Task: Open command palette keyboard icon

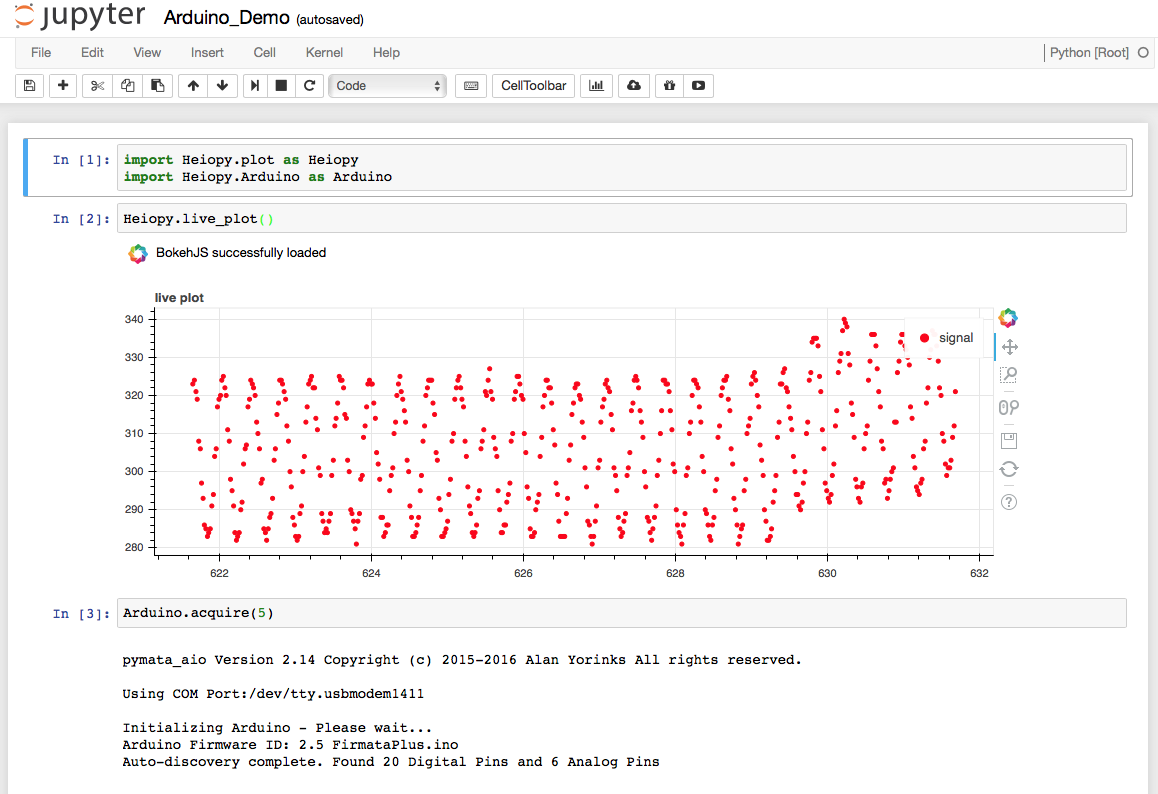Action: (x=471, y=86)
